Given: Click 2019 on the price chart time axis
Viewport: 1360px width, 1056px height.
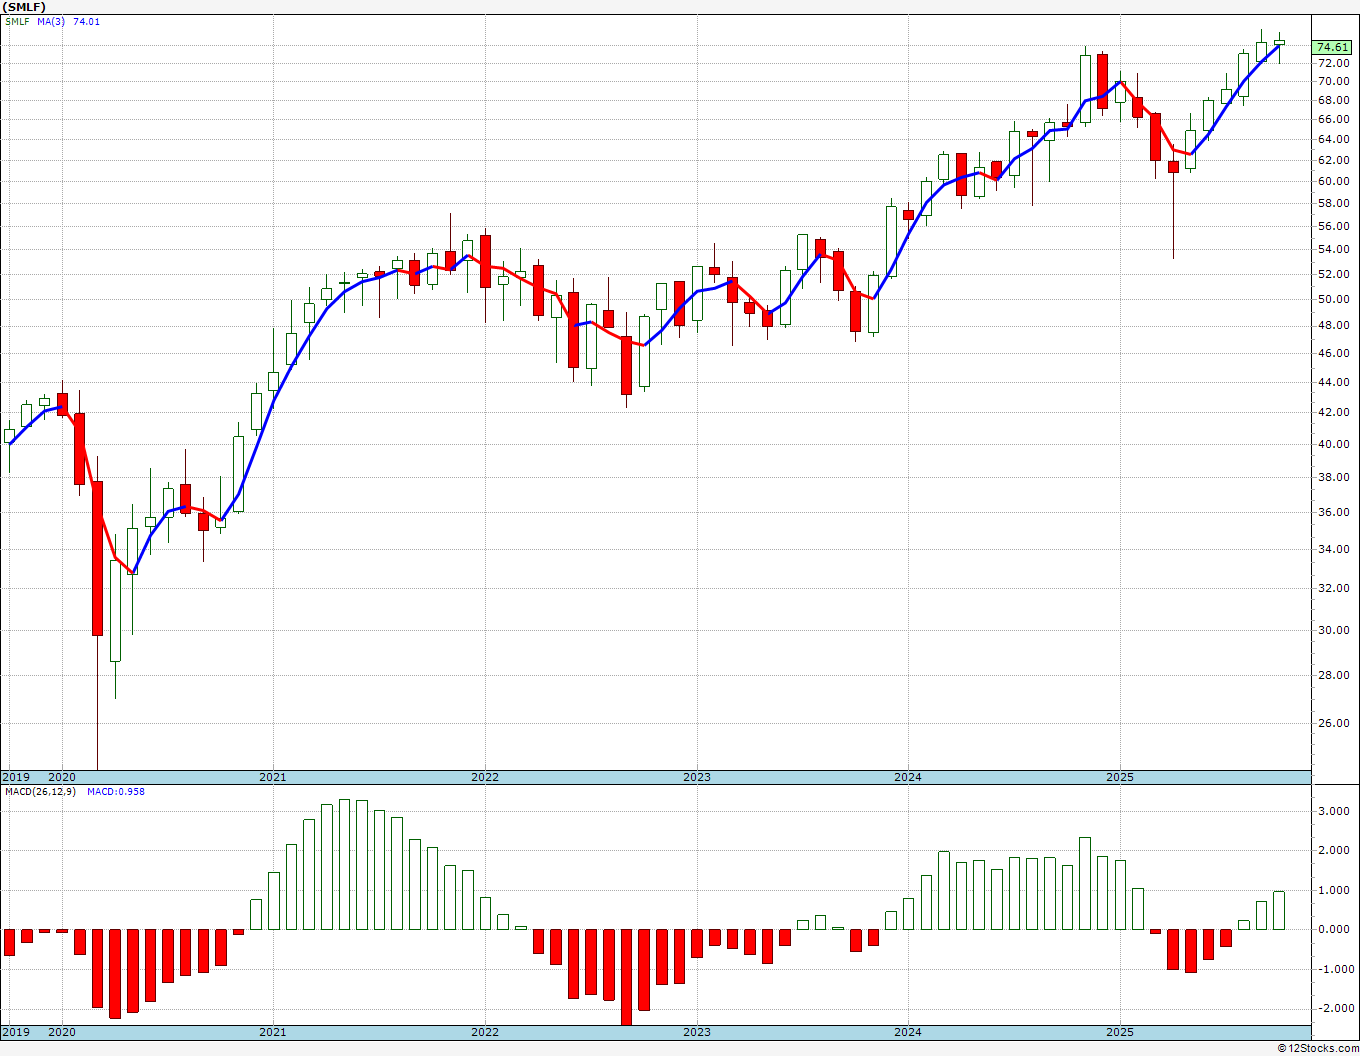Looking at the screenshot, I should click(15, 777).
